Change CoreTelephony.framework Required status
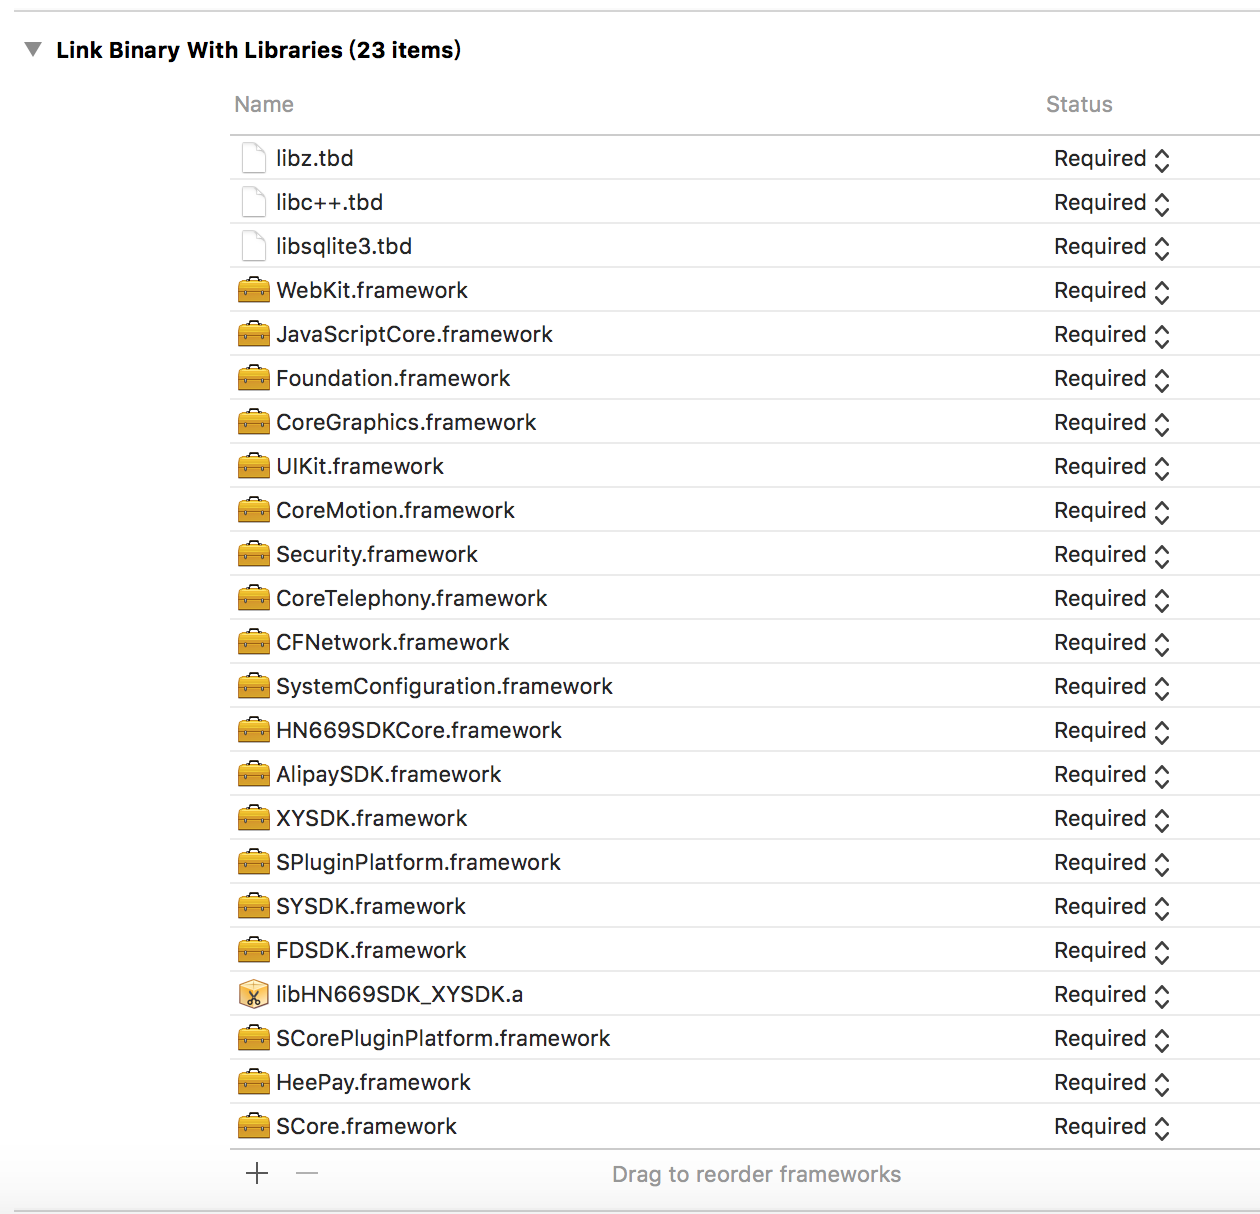The image size is (1260, 1214). pos(1112,599)
